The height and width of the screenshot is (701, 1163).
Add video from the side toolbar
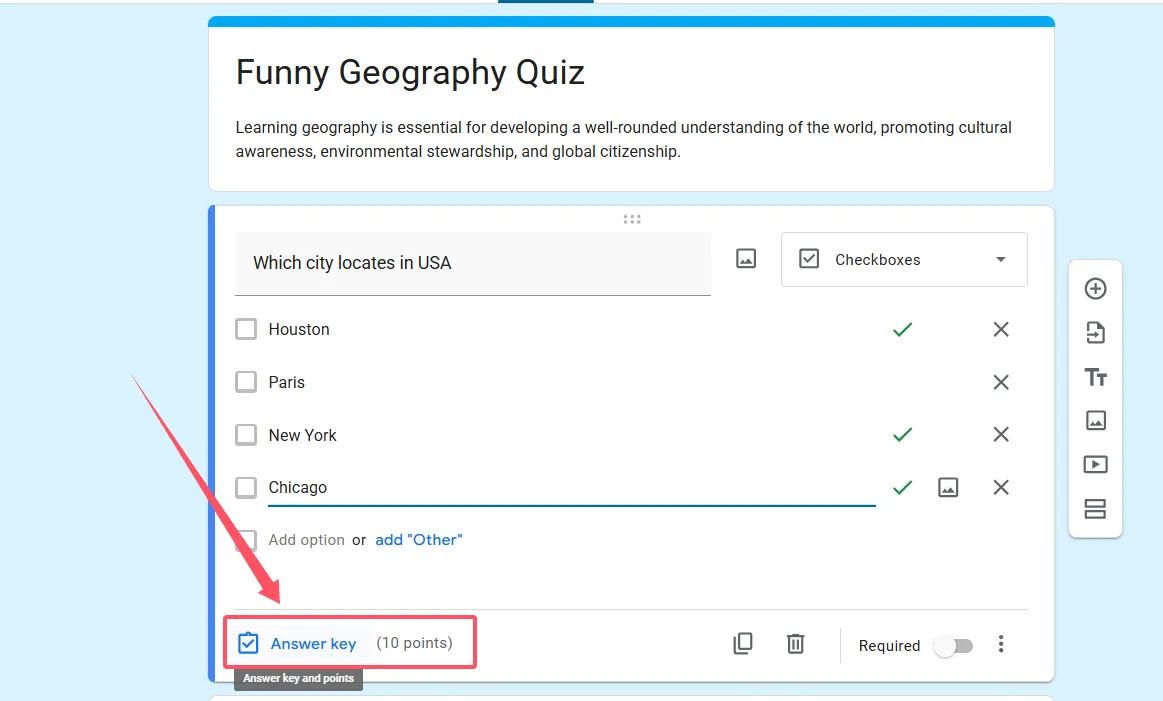point(1095,465)
